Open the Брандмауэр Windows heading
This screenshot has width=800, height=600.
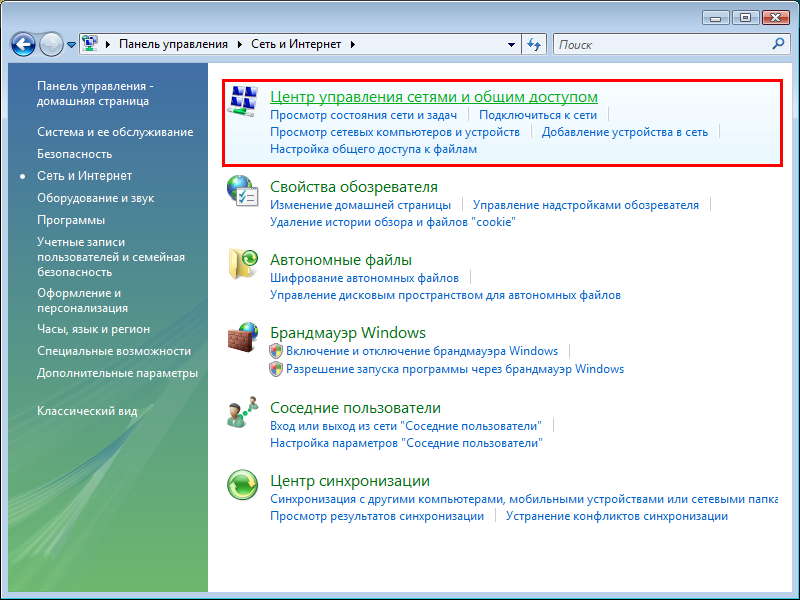coord(348,333)
